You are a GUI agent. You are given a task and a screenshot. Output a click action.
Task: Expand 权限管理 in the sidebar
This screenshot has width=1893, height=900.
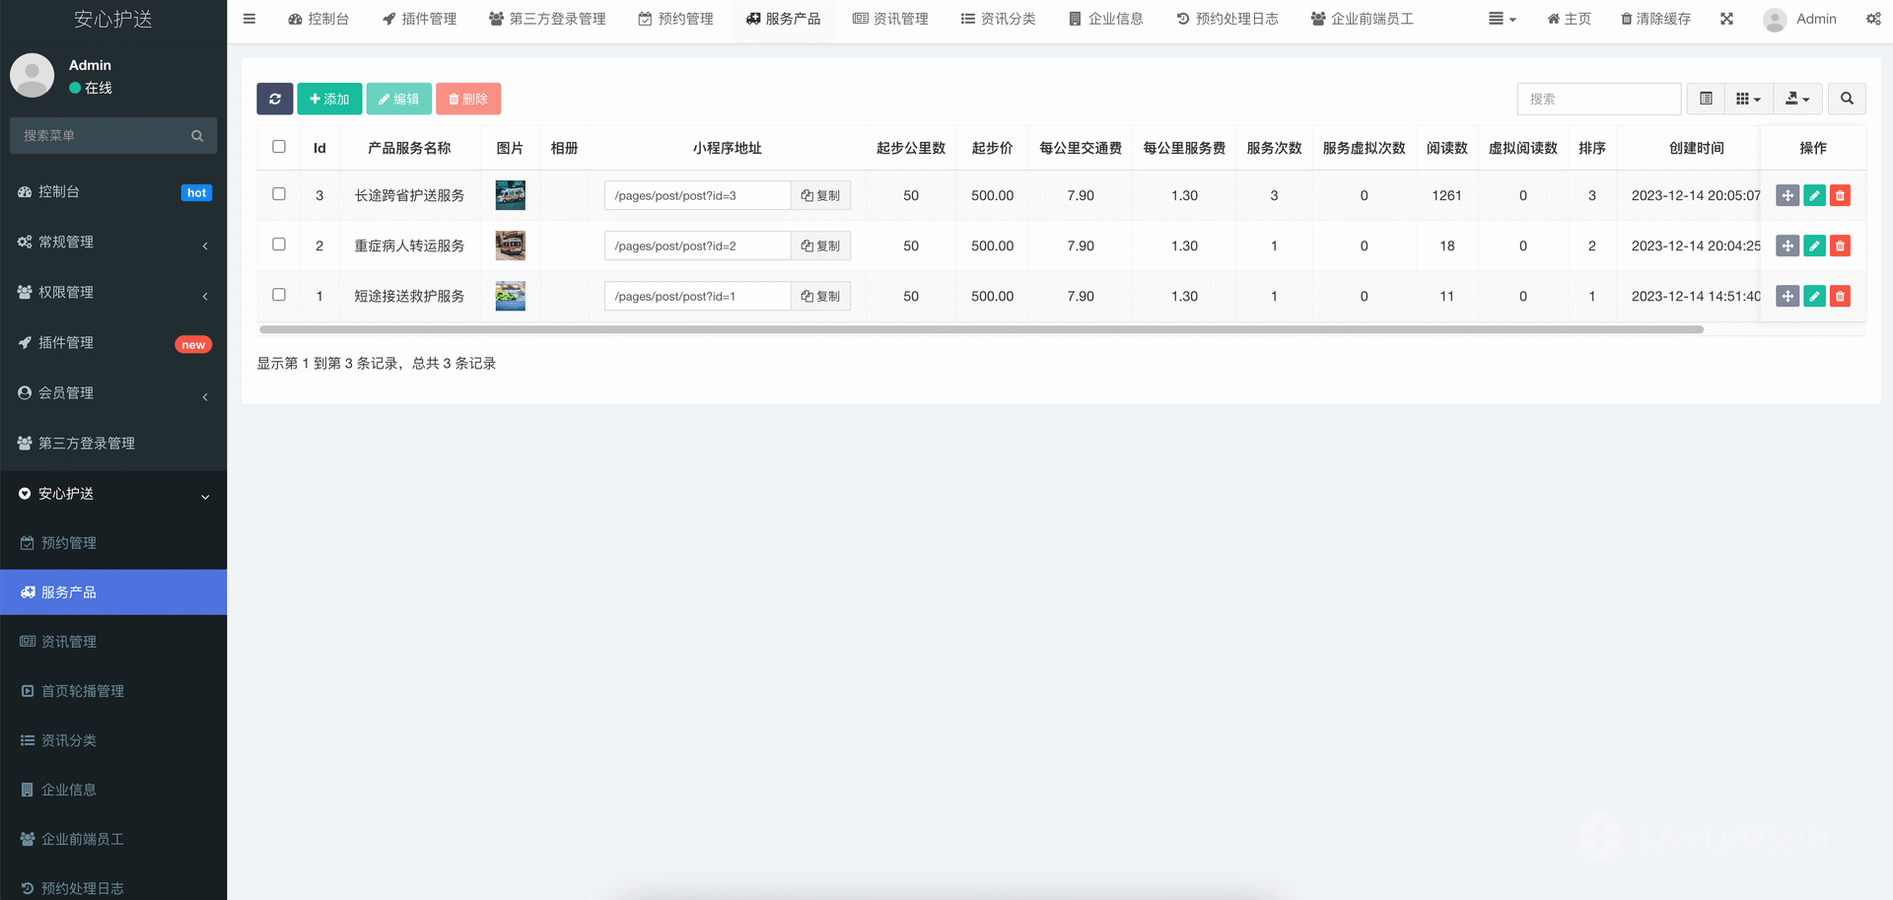pyautogui.click(x=113, y=292)
